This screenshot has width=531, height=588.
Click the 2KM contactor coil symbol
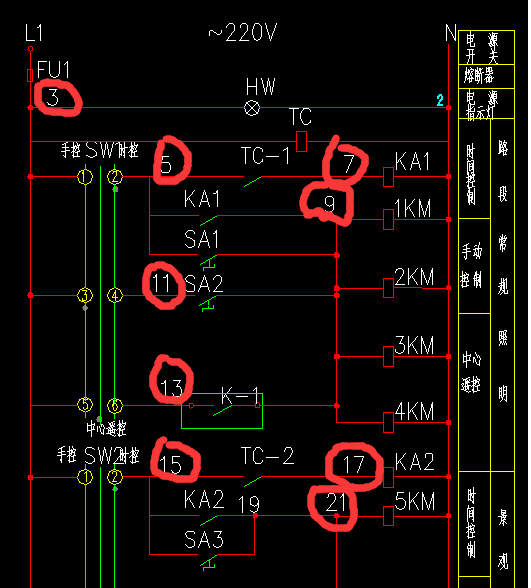click(388, 288)
